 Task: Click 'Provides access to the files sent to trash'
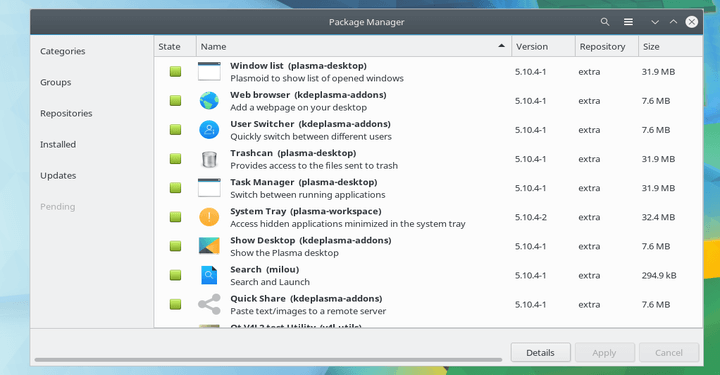[314, 166]
